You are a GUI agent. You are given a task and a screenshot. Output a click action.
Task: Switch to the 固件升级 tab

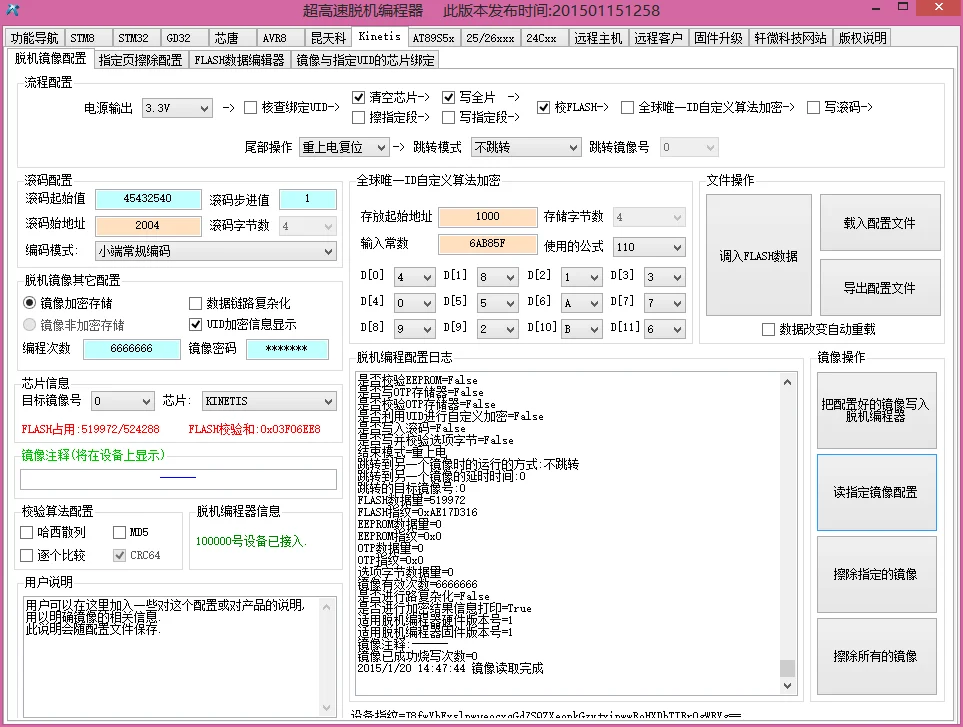719,38
